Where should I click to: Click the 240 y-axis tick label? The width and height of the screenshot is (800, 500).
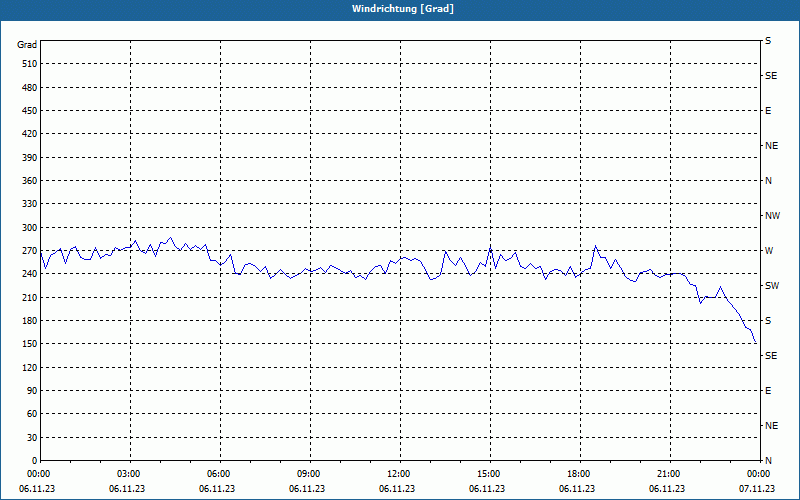click(30, 274)
